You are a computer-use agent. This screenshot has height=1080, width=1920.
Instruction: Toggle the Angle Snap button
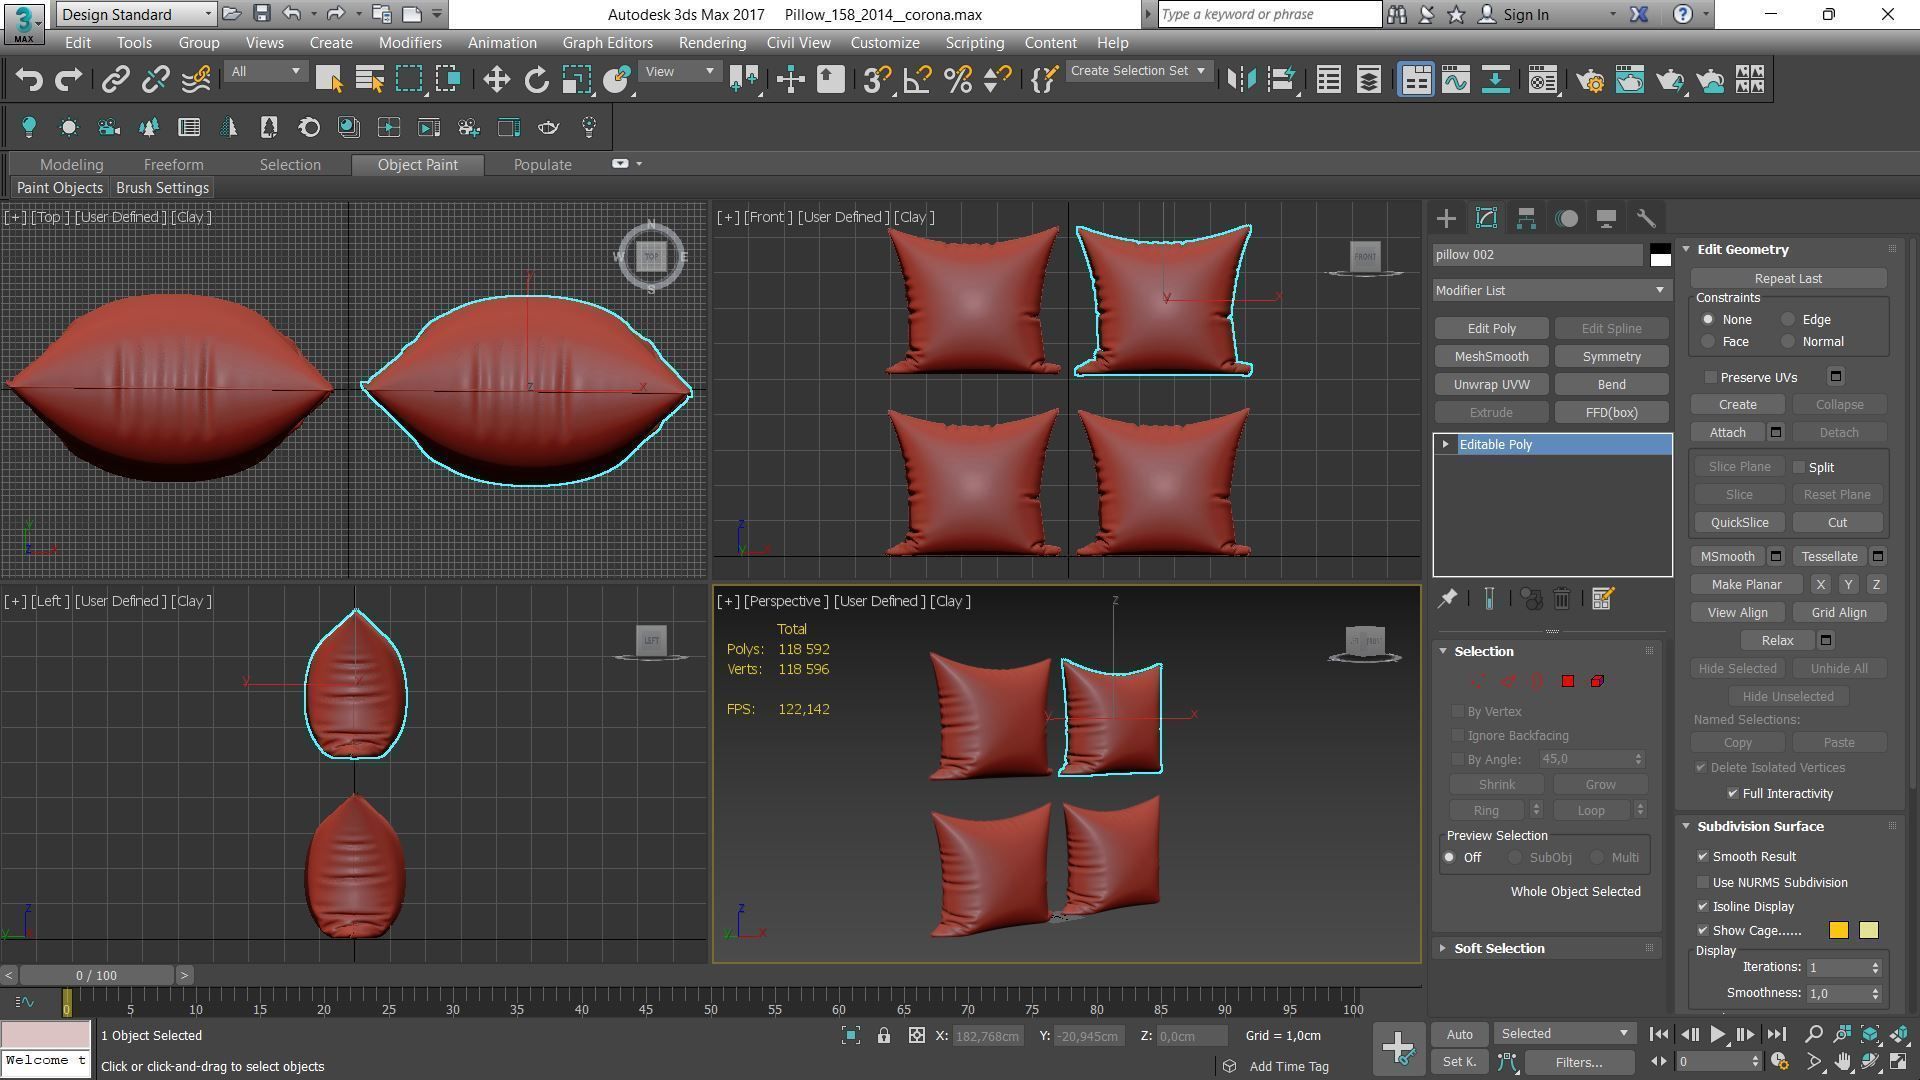pos(917,80)
